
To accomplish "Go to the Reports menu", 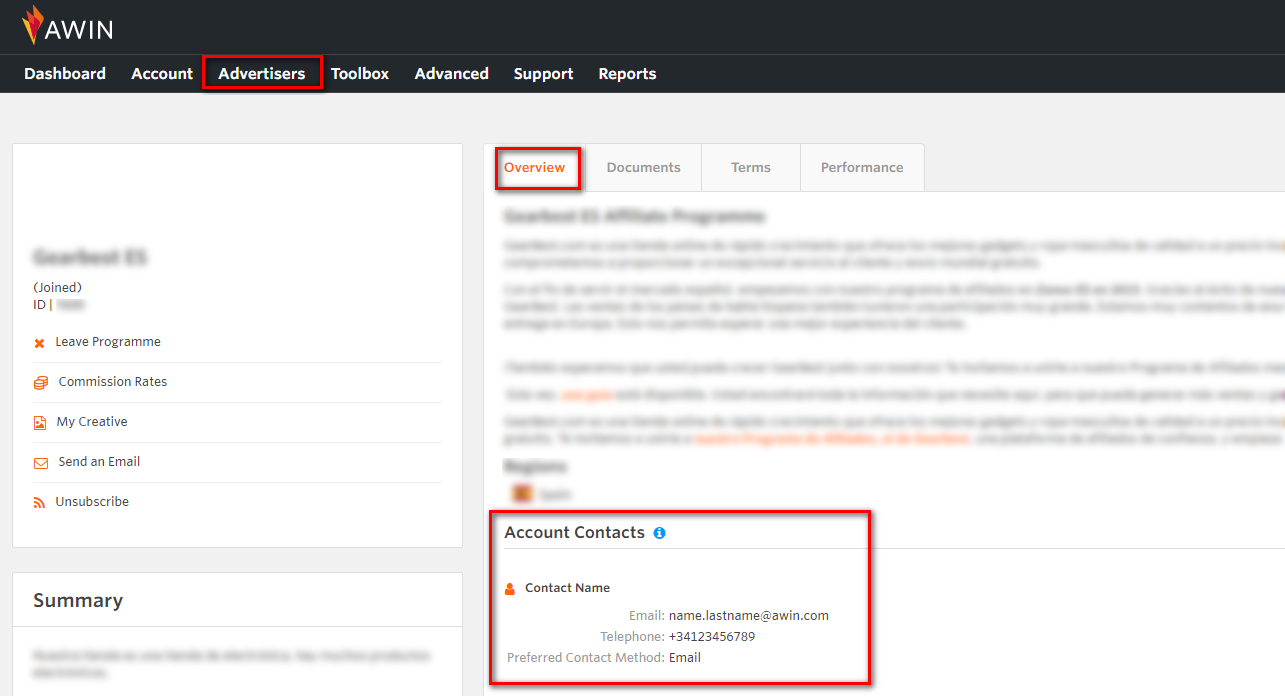I will click(627, 73).
